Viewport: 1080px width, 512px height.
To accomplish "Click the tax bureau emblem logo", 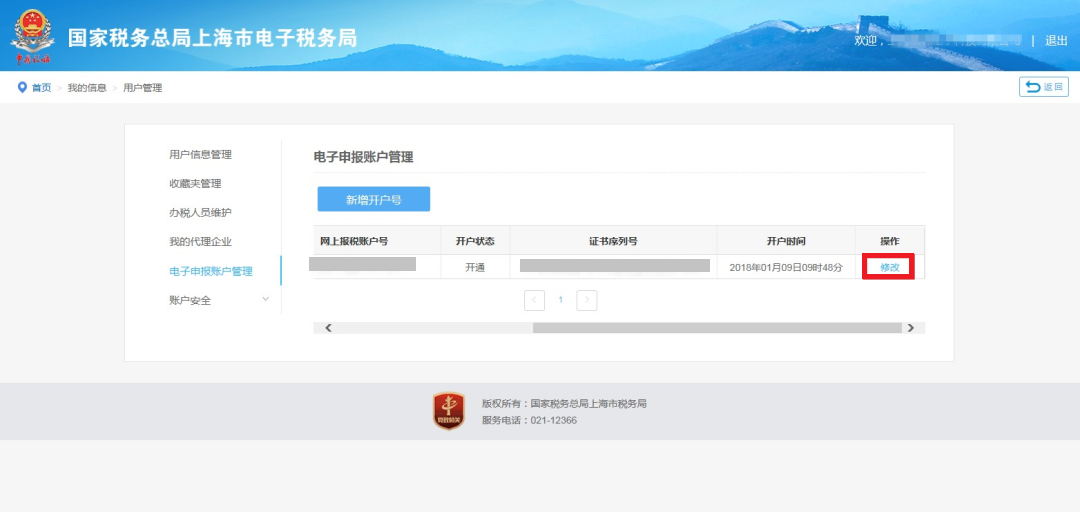I will coord(34,36).
